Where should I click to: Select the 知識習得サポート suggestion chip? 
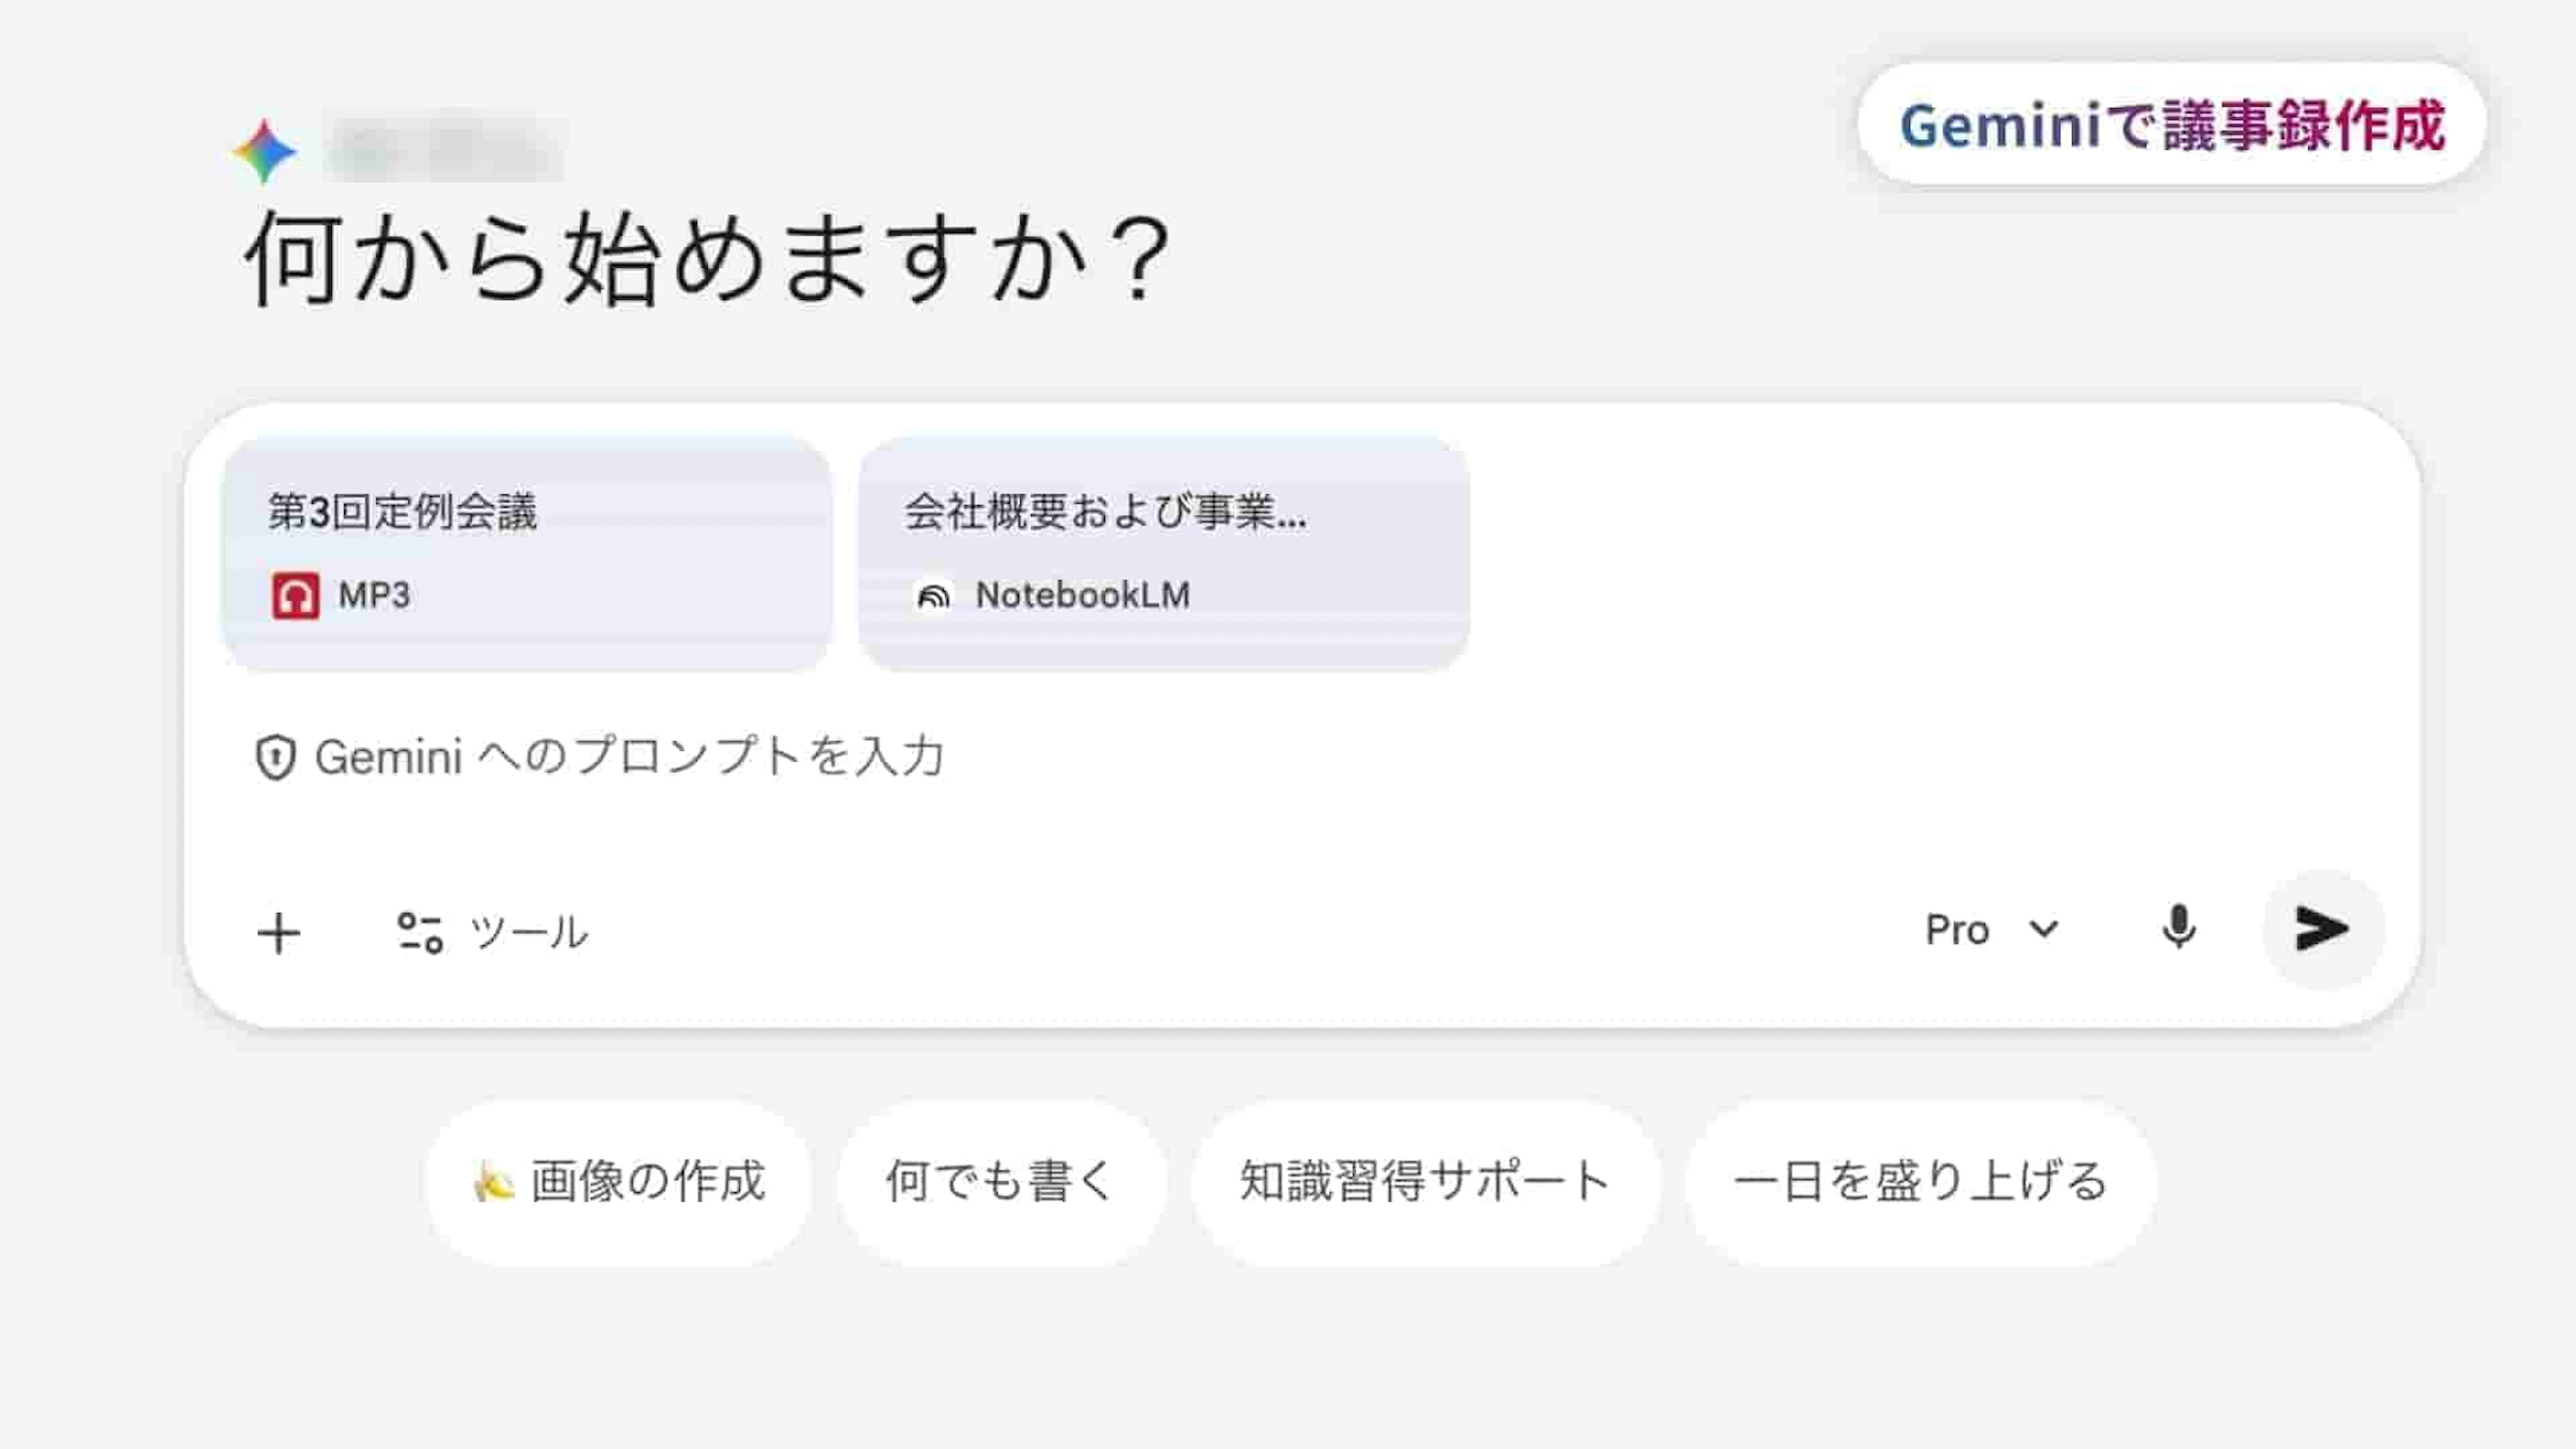pos(1425,1182)
